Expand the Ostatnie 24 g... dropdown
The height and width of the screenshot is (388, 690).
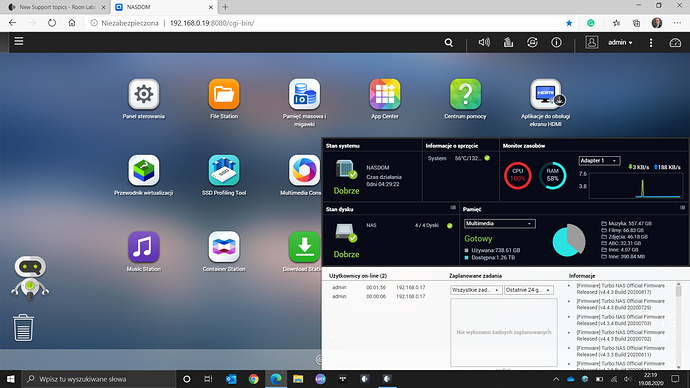(x=529, y=290)
